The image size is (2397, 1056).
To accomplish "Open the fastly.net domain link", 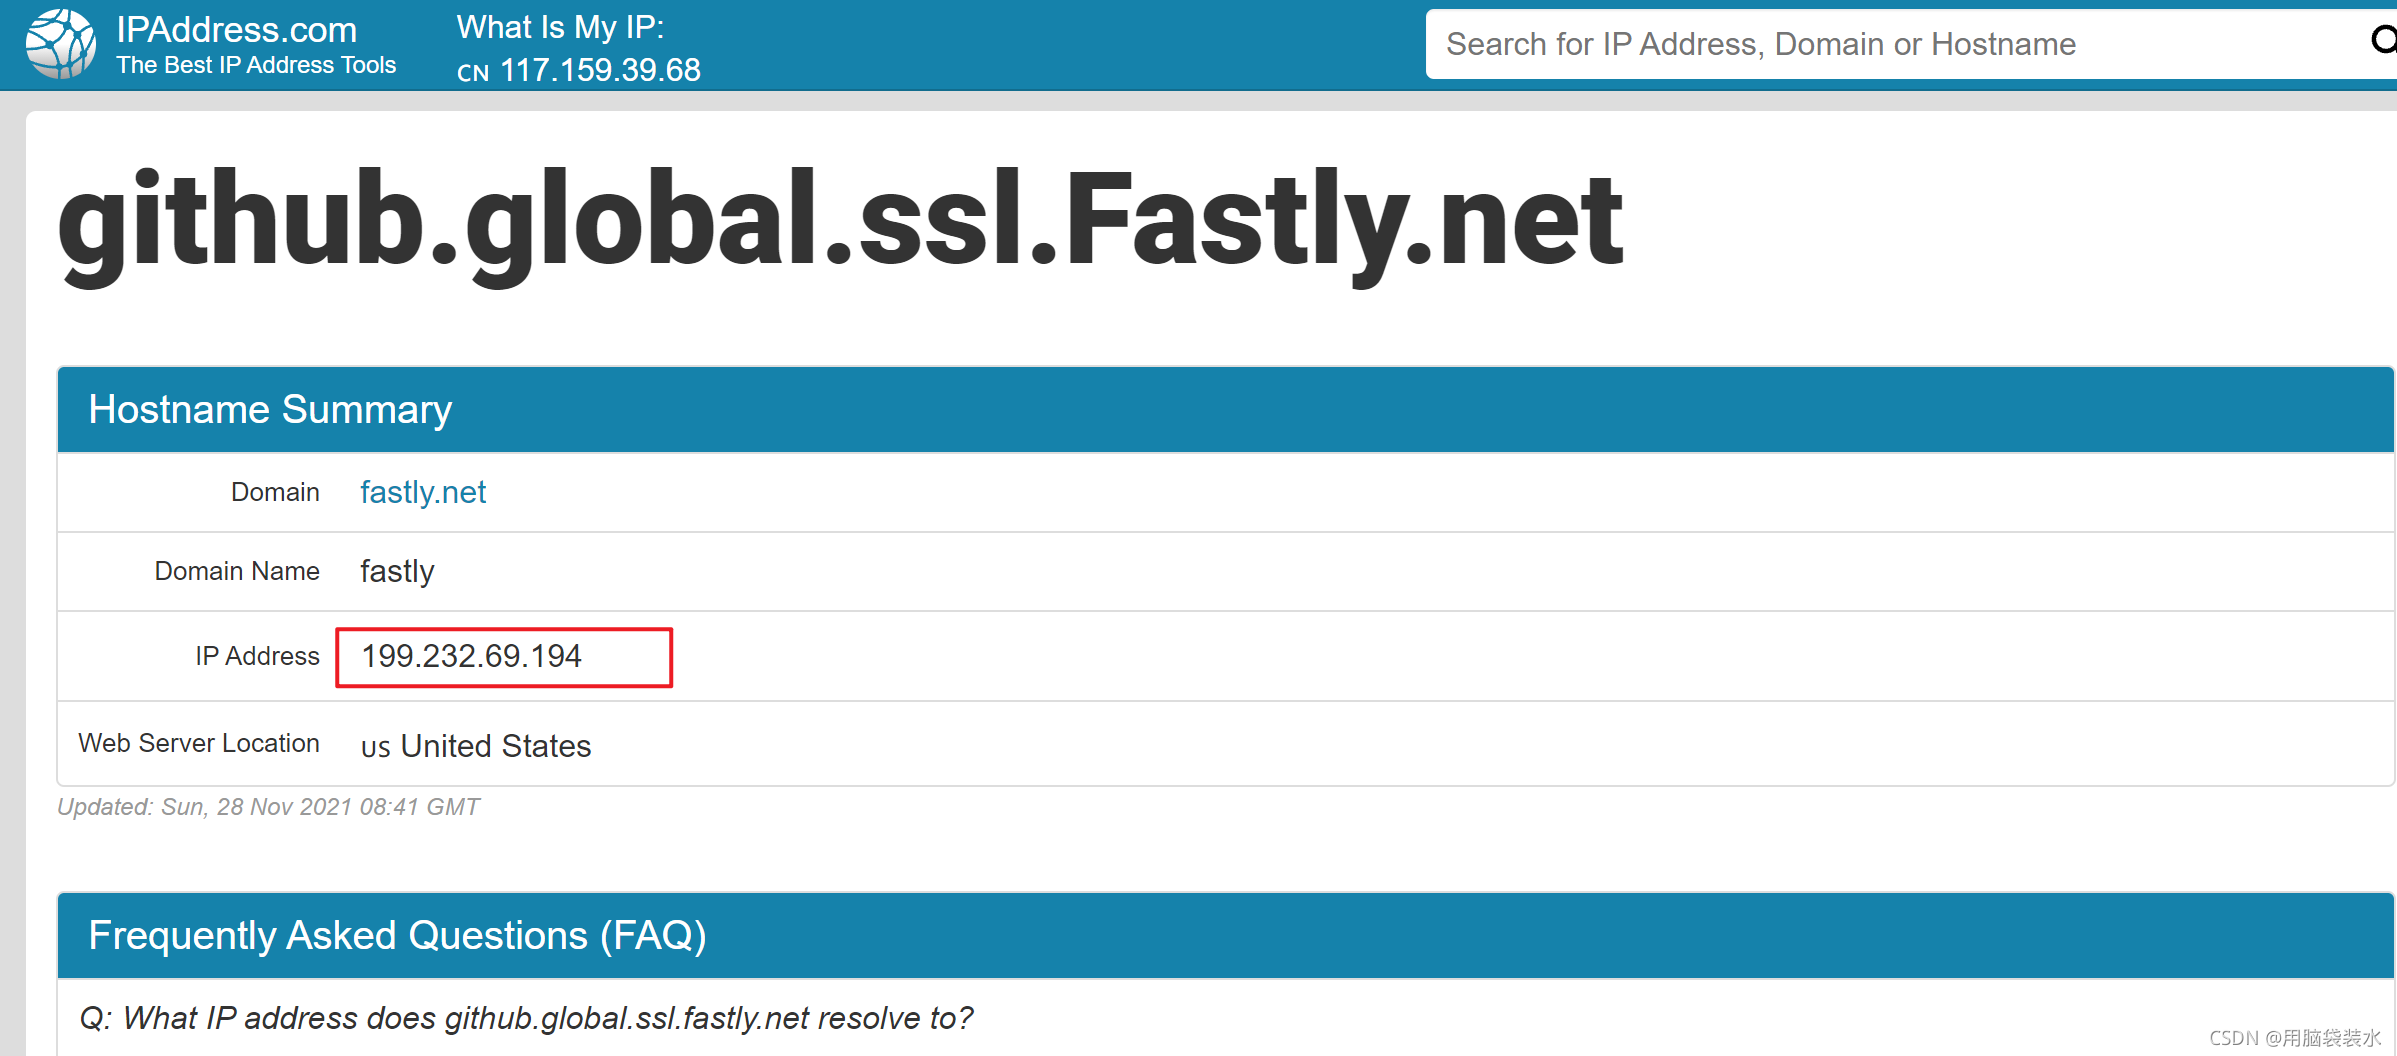I will (x=423, y=492).
